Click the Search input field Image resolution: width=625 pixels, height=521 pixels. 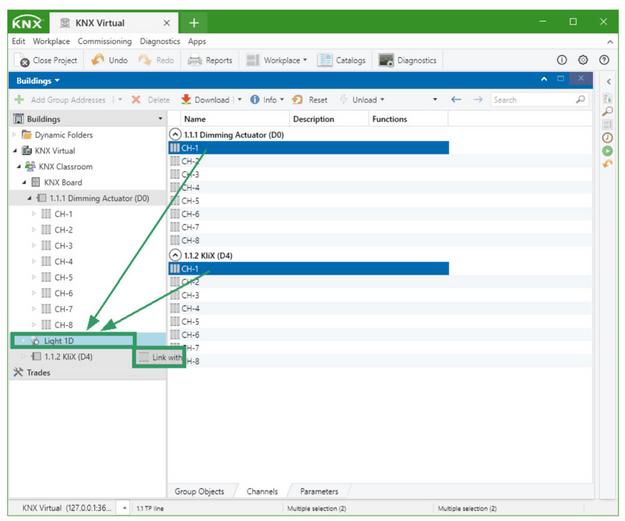530,100
